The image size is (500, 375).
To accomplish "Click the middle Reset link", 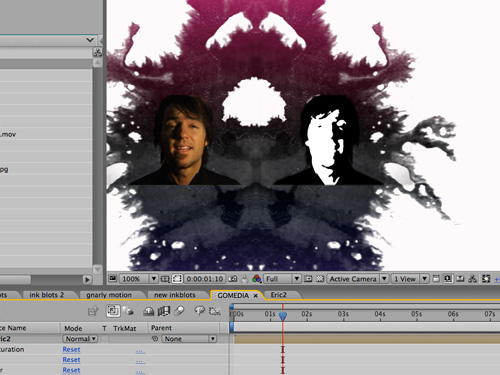I will [71, 360].
